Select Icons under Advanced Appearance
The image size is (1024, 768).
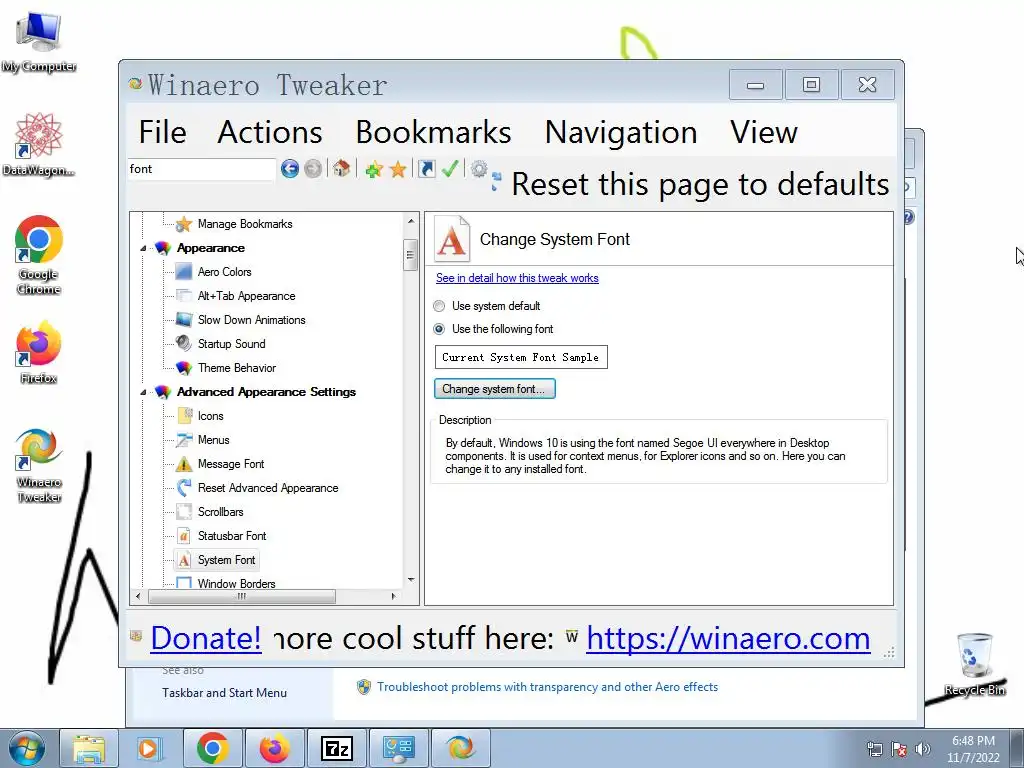(210, 416)
